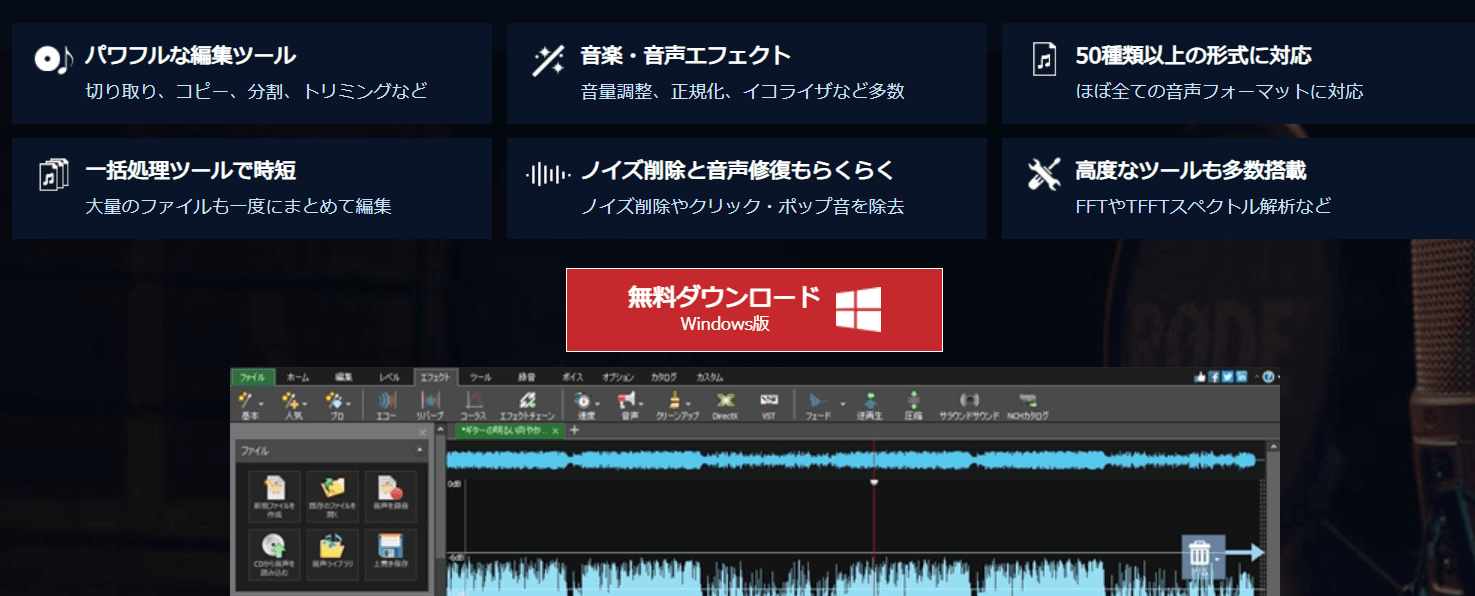Click the thumbs-up like icon
Image resolution: width=1475 pixels, height=596 pixels.
click(x=1200, y=377)
